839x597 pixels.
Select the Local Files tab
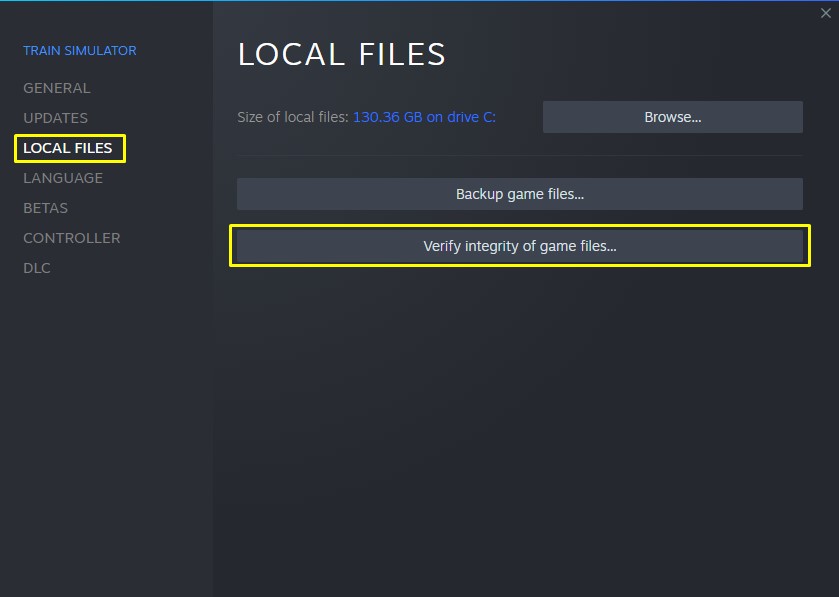tap(67, 148)
